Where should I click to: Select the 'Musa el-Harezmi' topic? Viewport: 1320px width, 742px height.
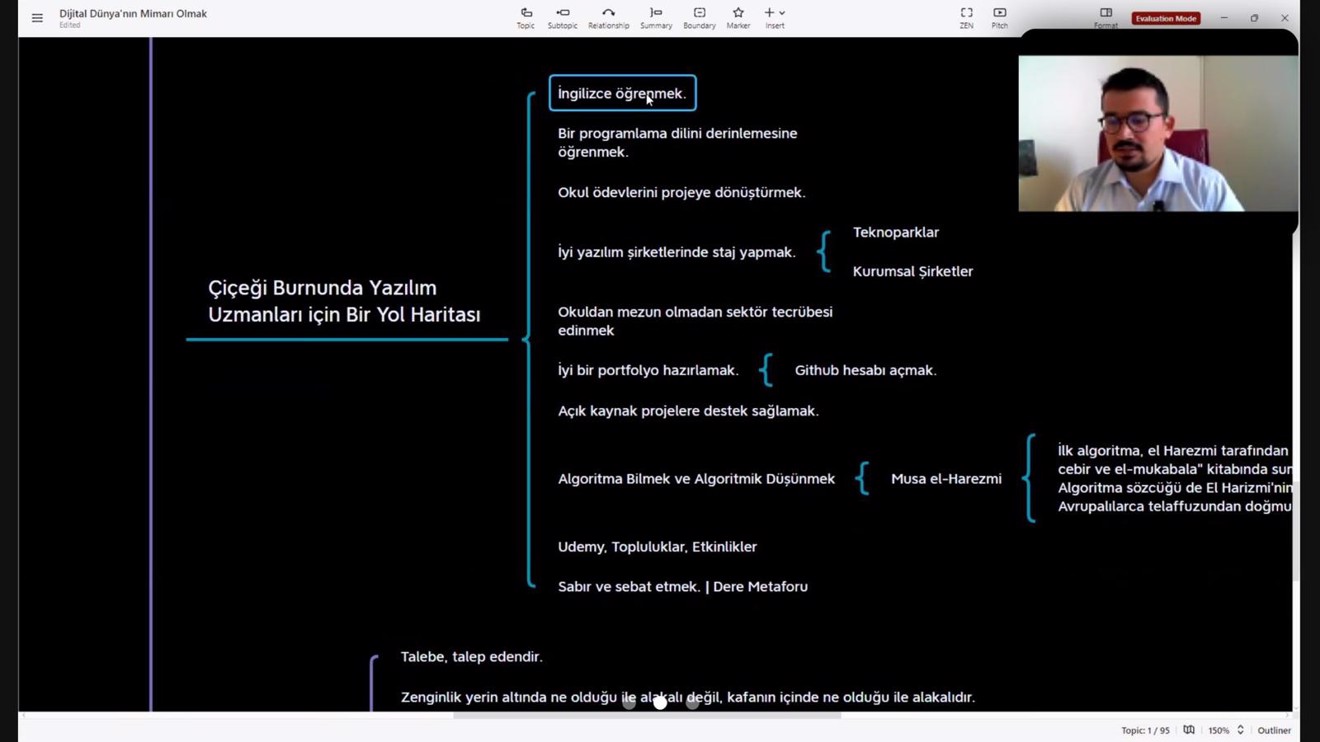point(945,480)
